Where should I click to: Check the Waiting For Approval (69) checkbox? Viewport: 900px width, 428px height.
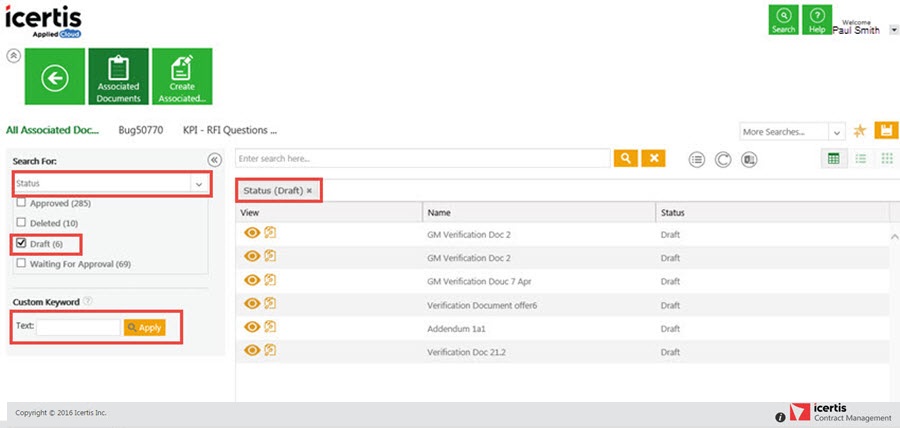[21, 264]
